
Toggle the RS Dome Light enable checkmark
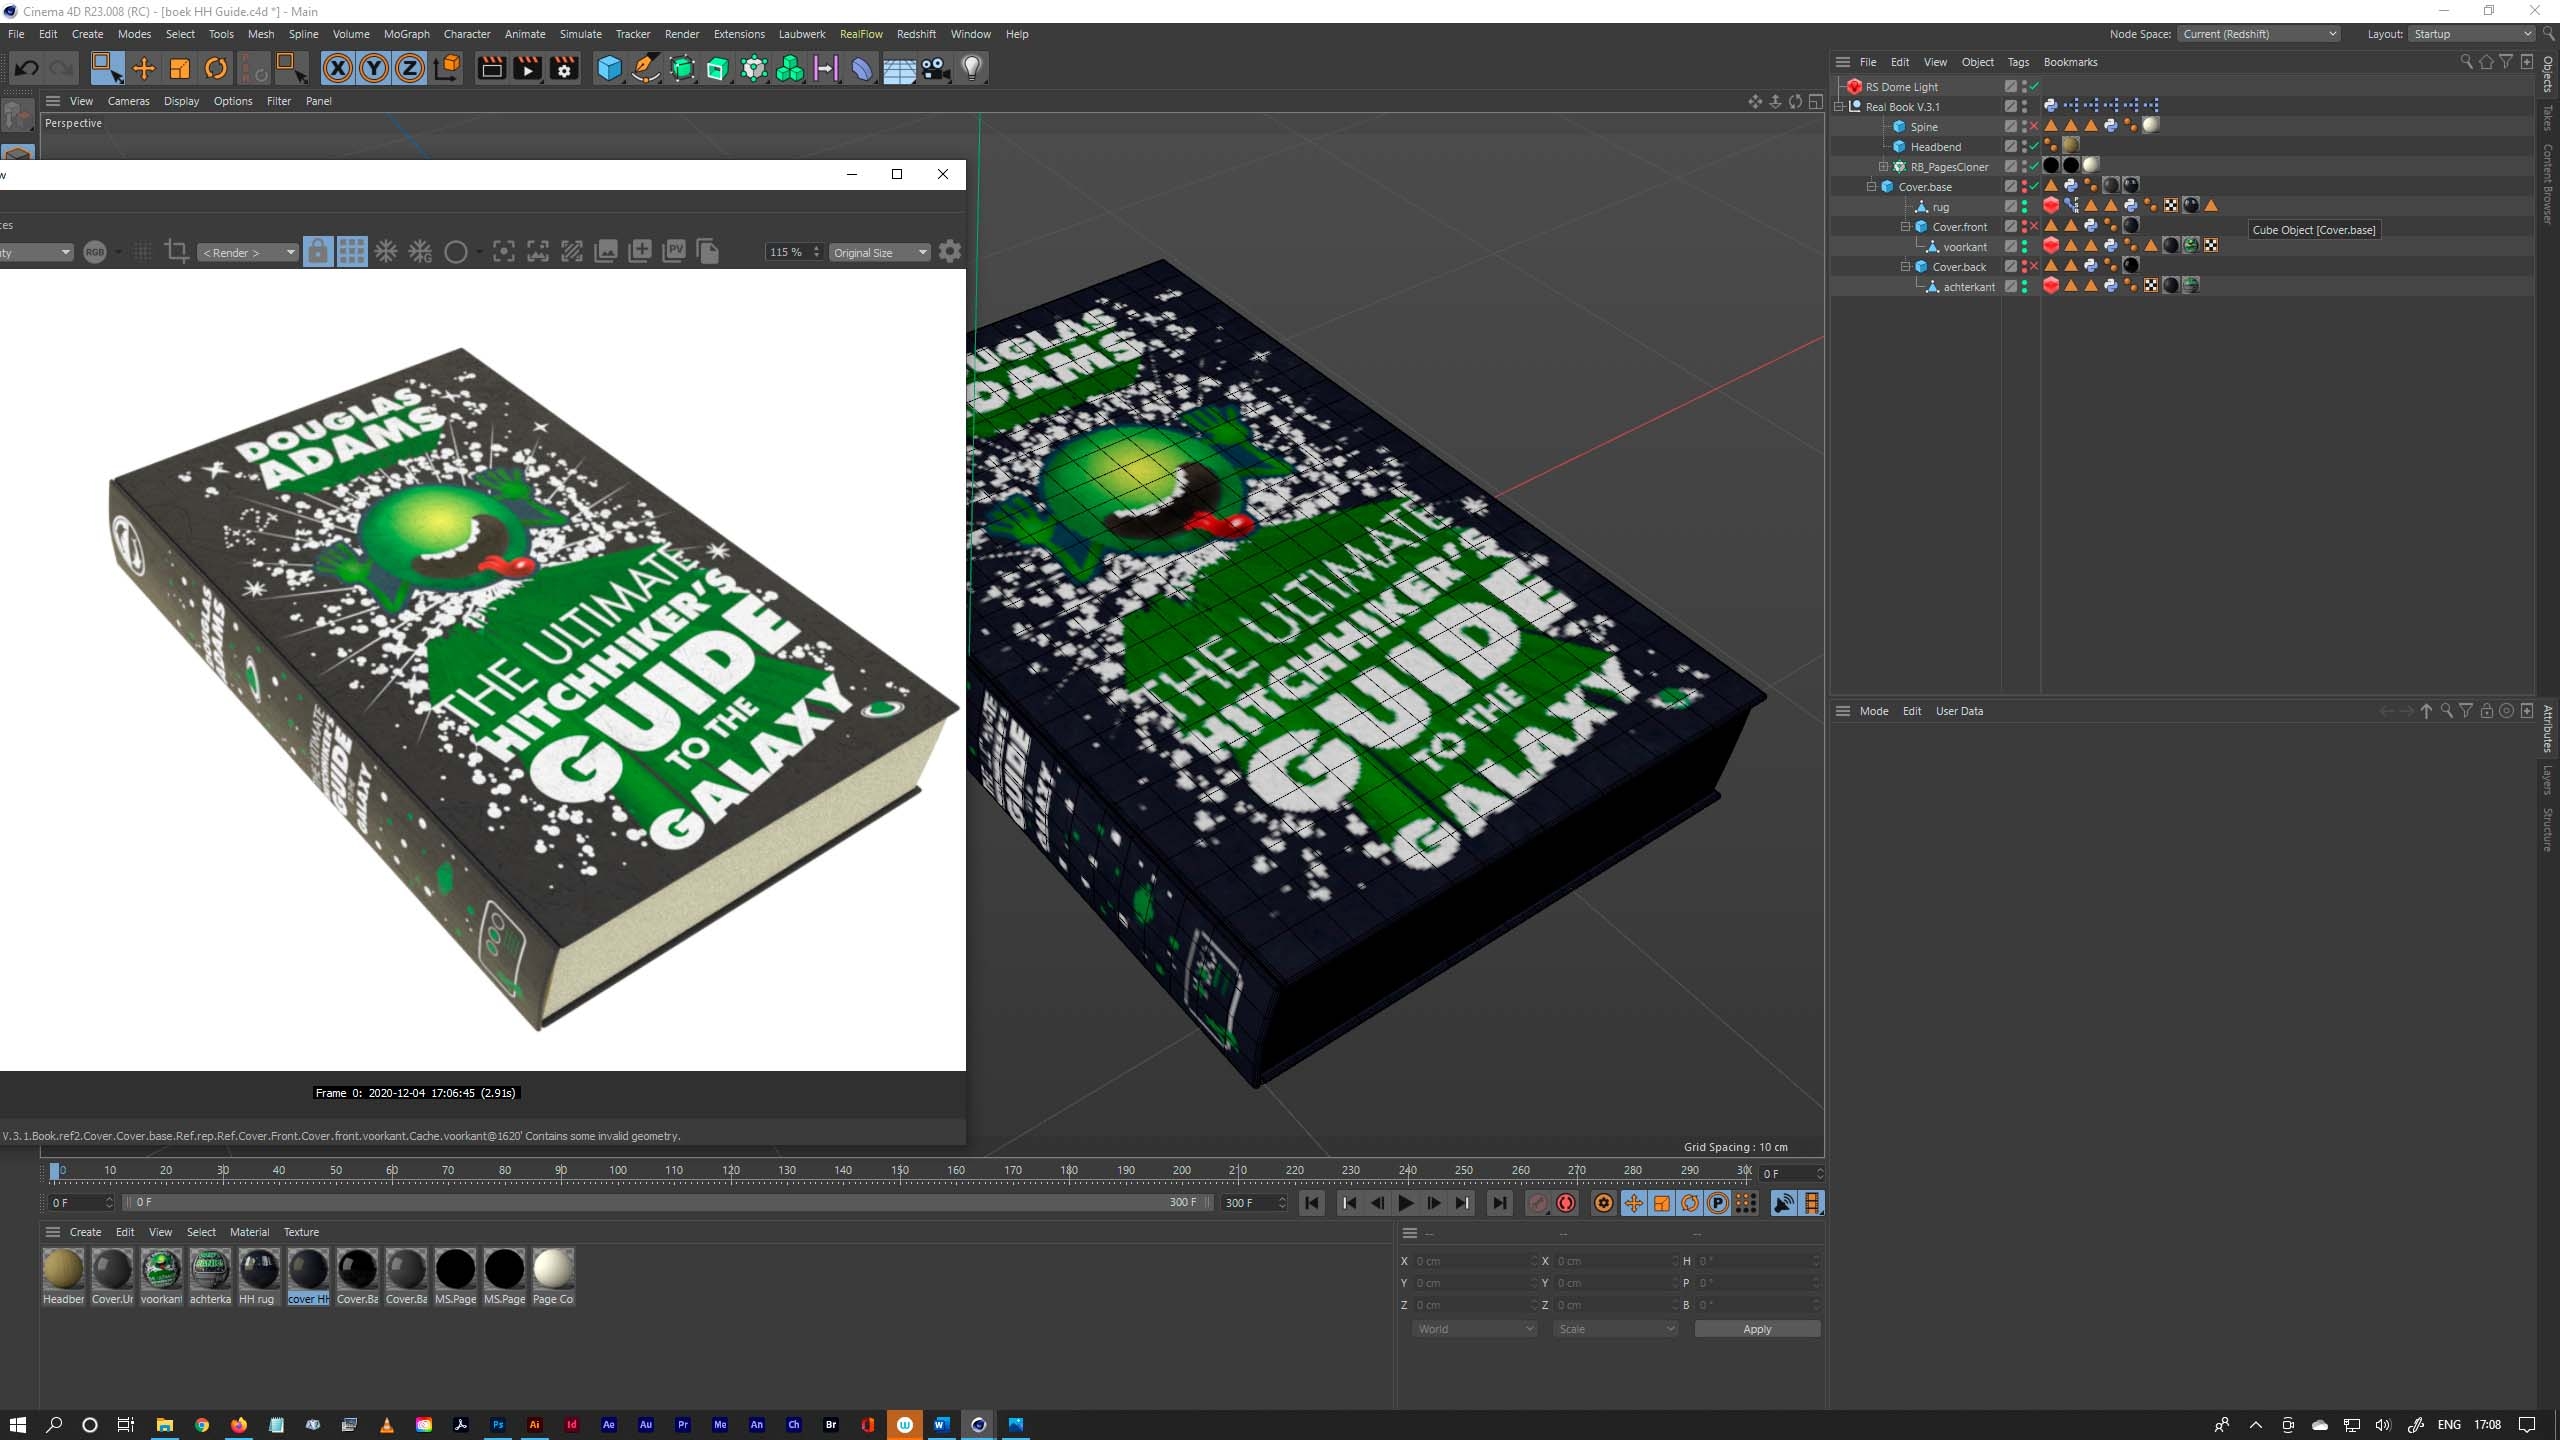(2034, 87)
